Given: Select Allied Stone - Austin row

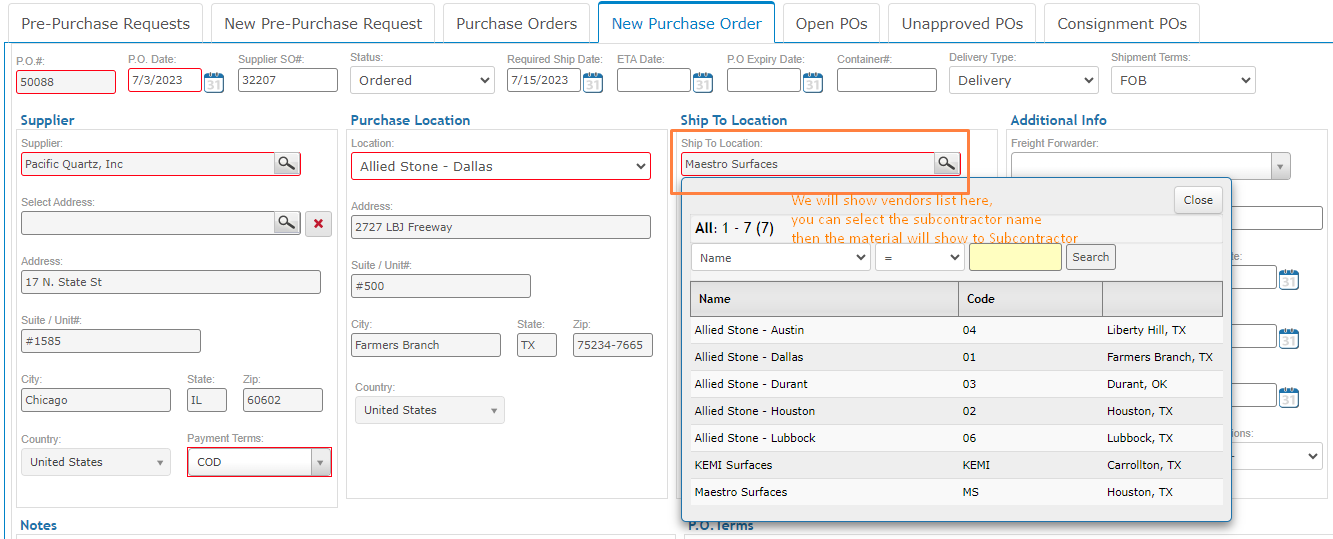Looking at the screenshot, I should 956,330.
